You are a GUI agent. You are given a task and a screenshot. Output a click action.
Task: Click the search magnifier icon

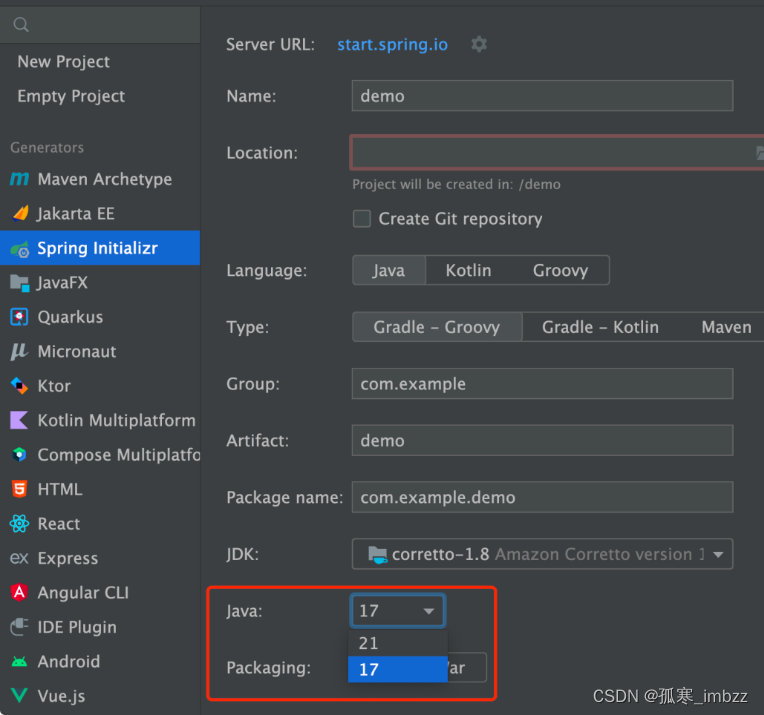point(21,24)
